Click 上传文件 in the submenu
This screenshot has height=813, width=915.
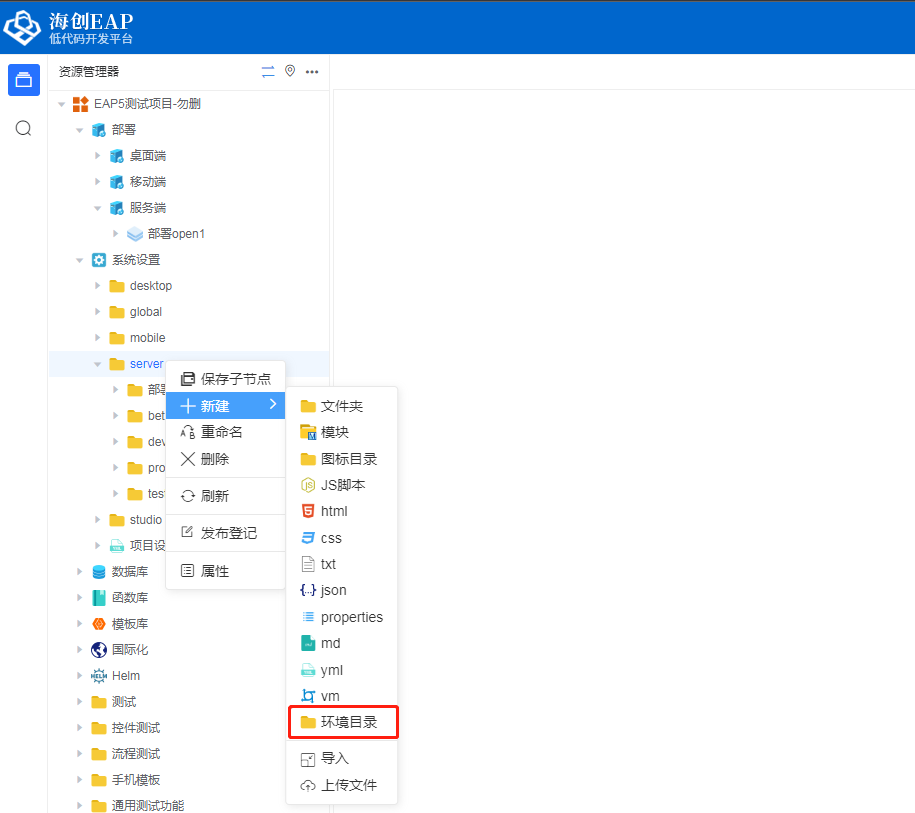[348, 785]
